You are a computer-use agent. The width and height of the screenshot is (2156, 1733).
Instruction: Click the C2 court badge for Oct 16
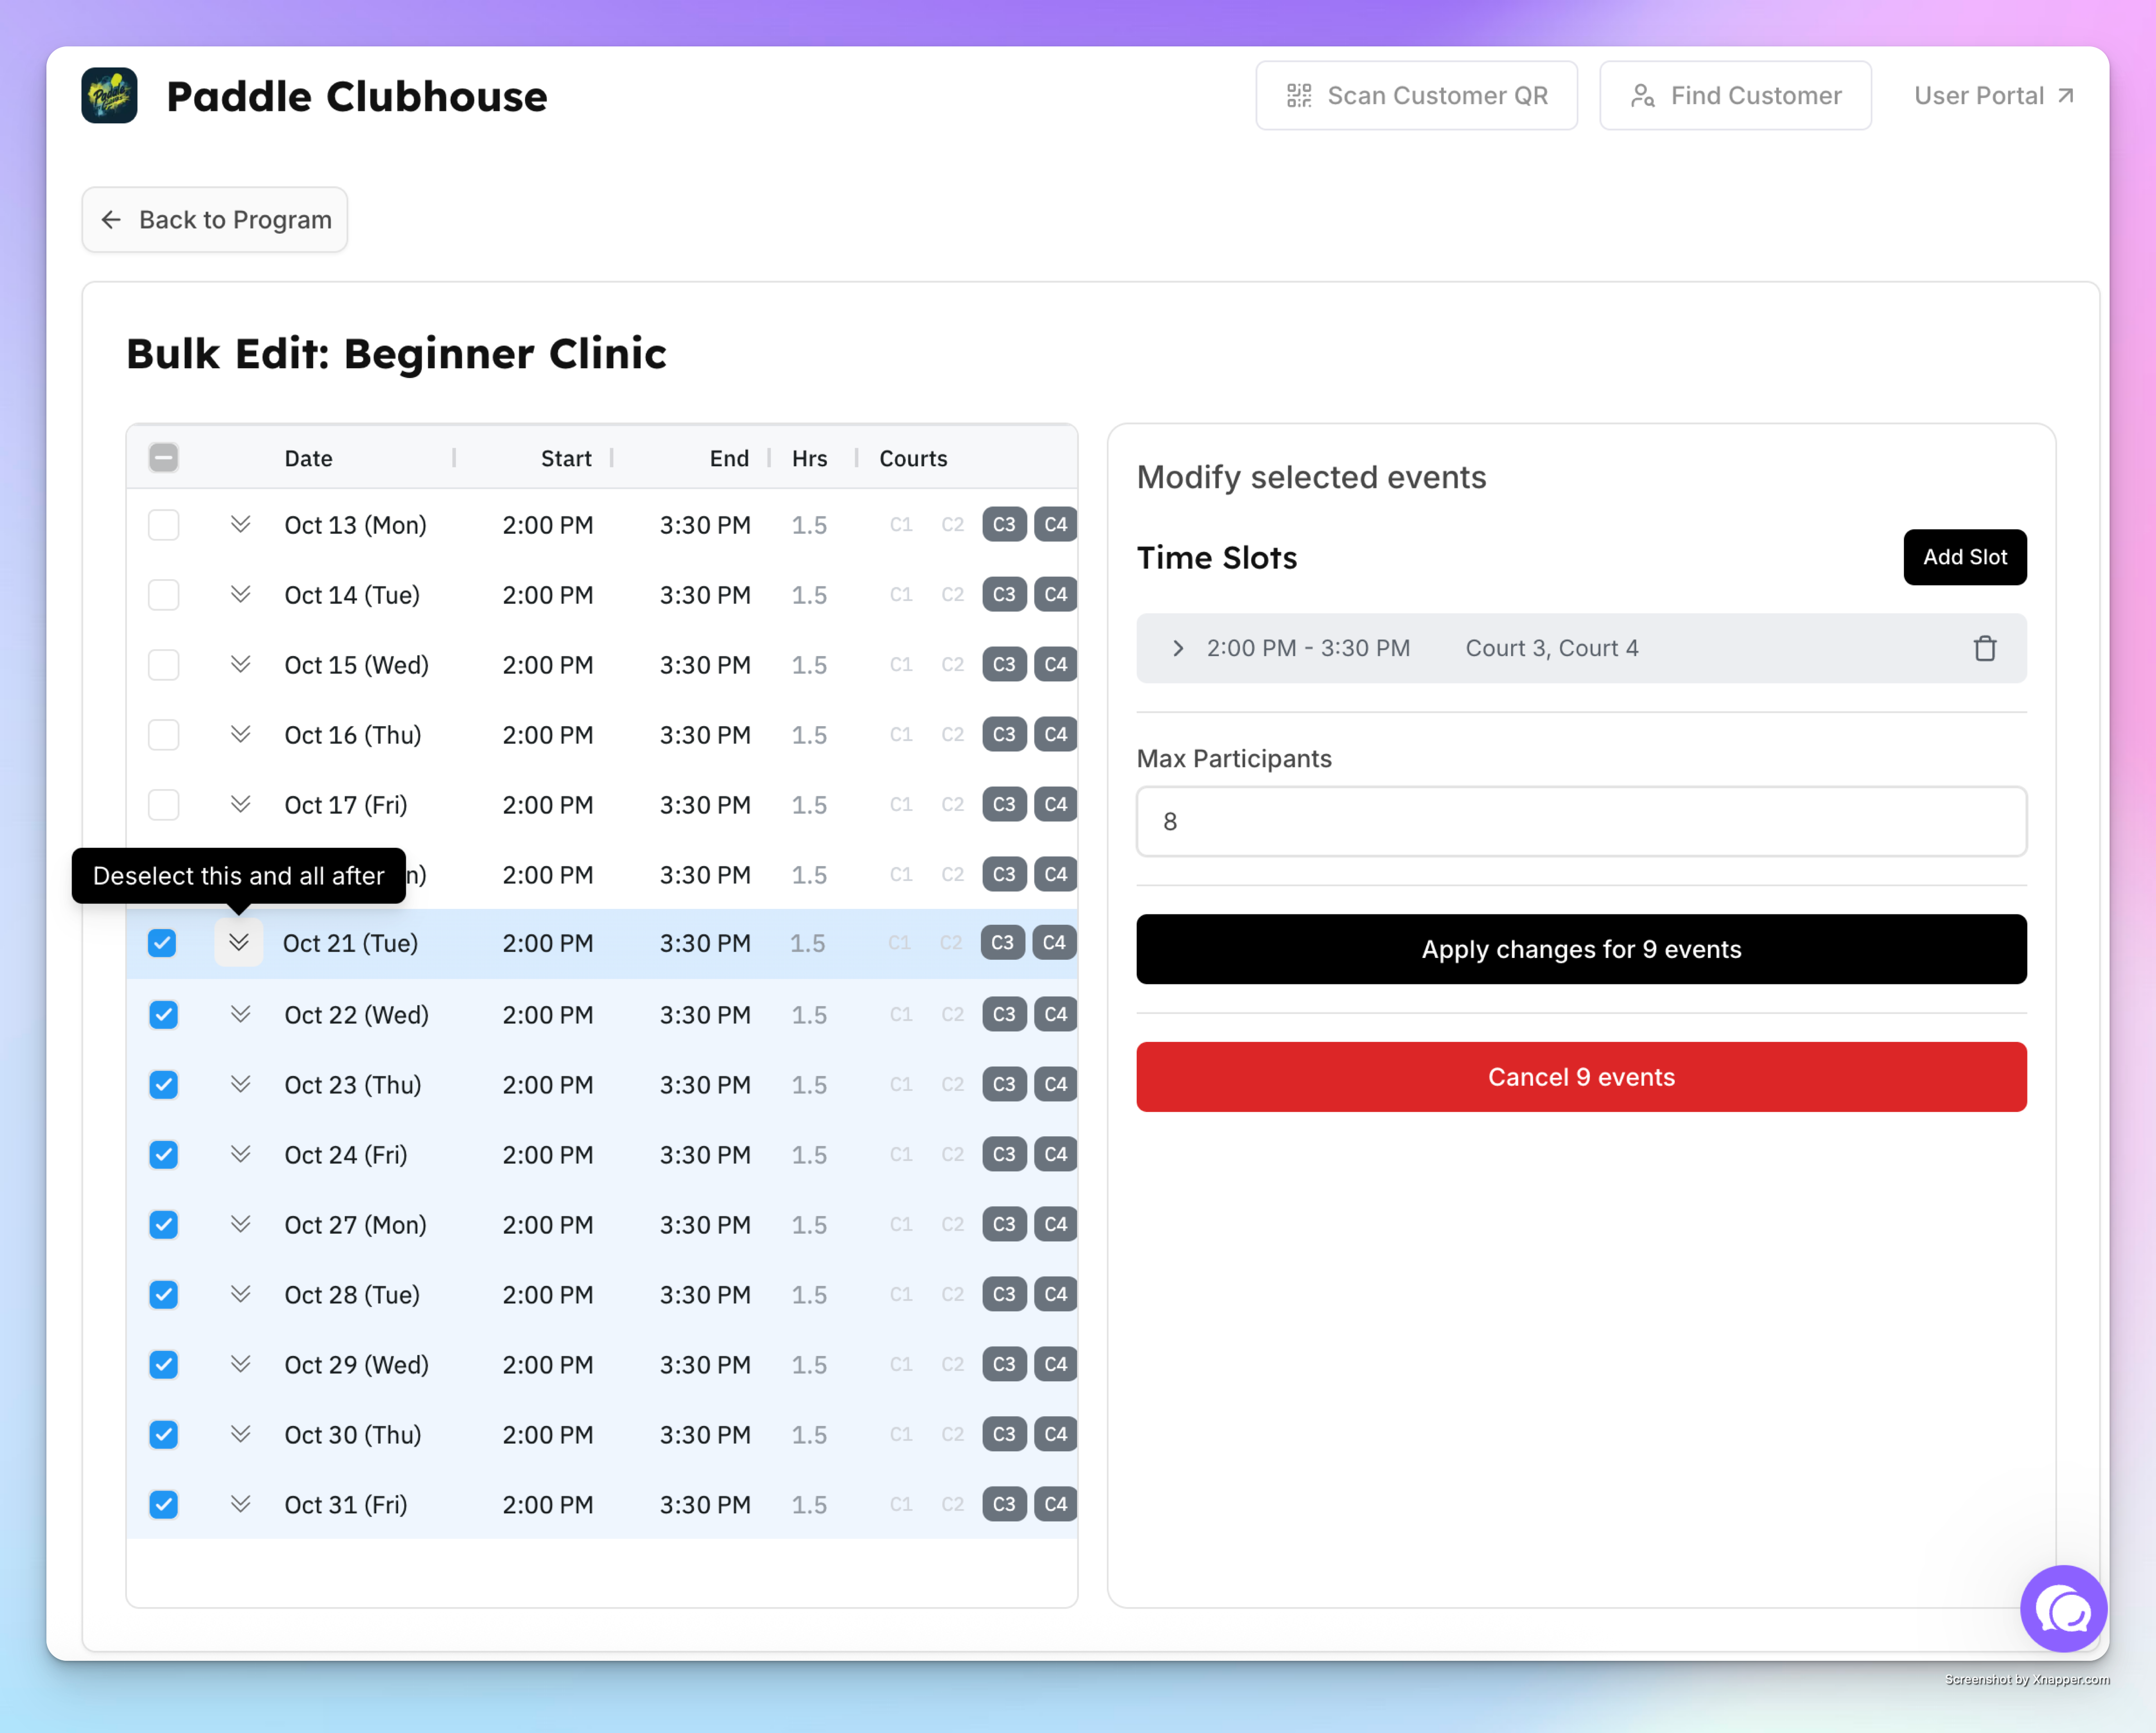(x=952, y=735)
